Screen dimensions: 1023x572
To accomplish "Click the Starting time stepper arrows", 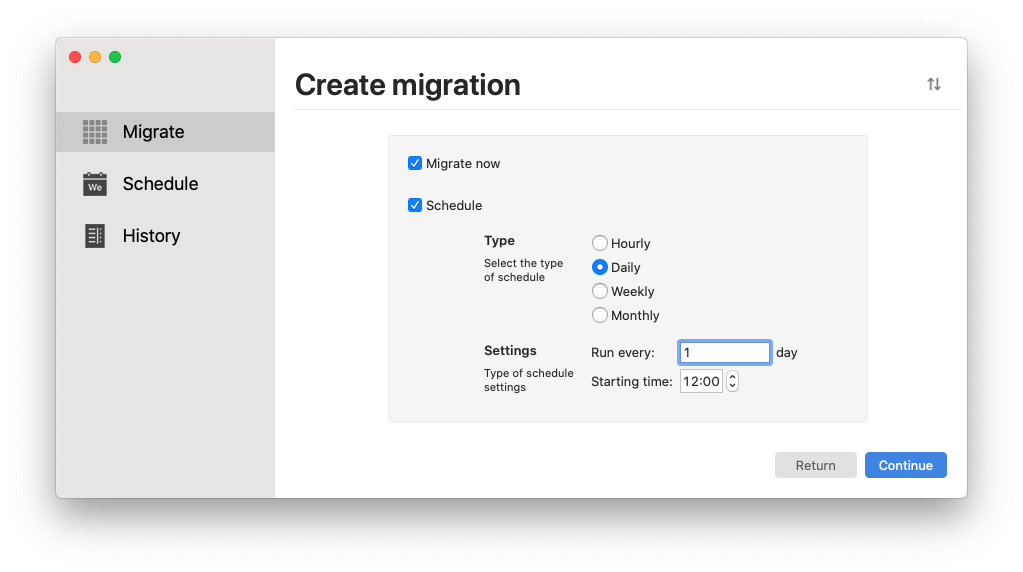I will pyautogui.click(x=732, y=382).
